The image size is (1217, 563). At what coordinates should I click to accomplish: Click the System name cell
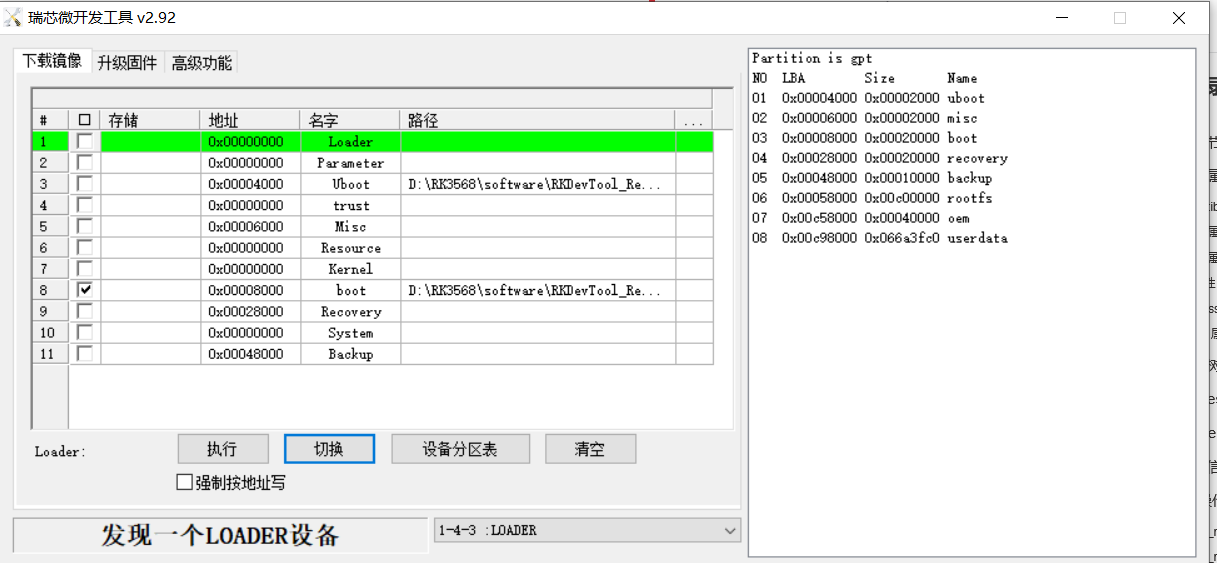tap(350, 332)
